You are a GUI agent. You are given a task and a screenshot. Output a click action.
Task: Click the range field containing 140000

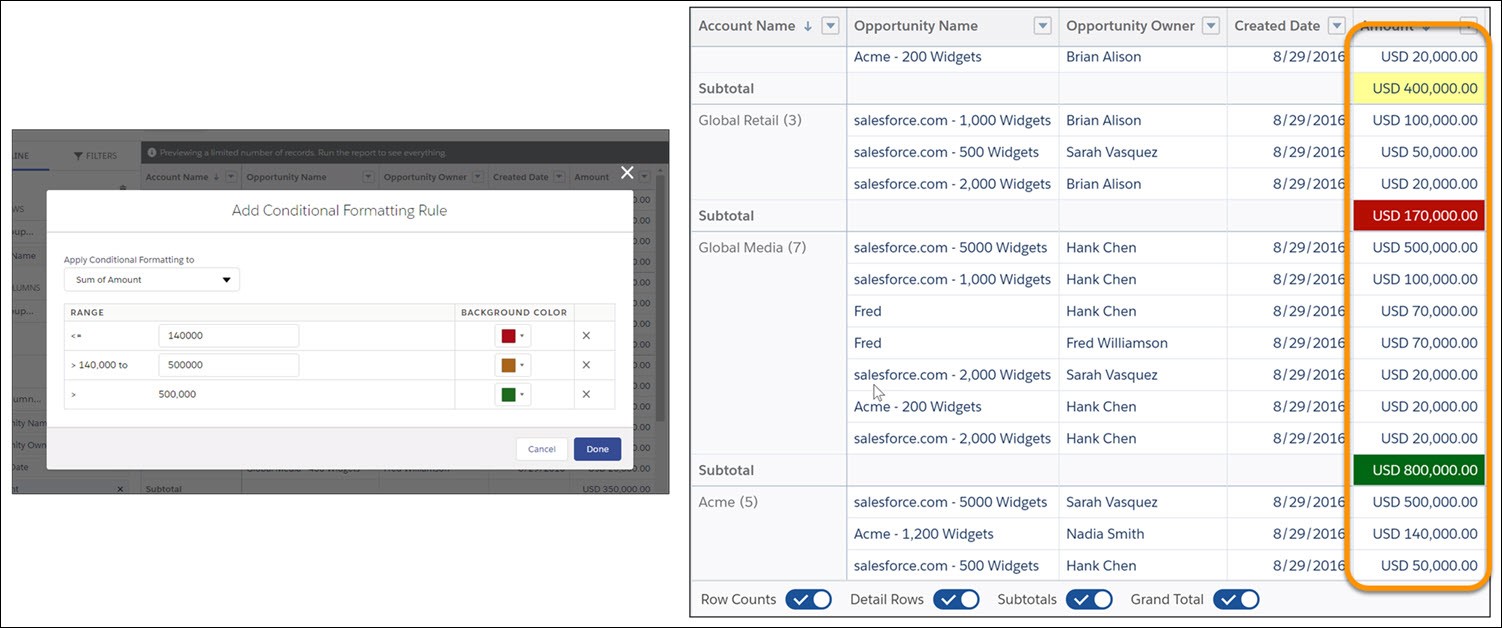pos(228,336)
